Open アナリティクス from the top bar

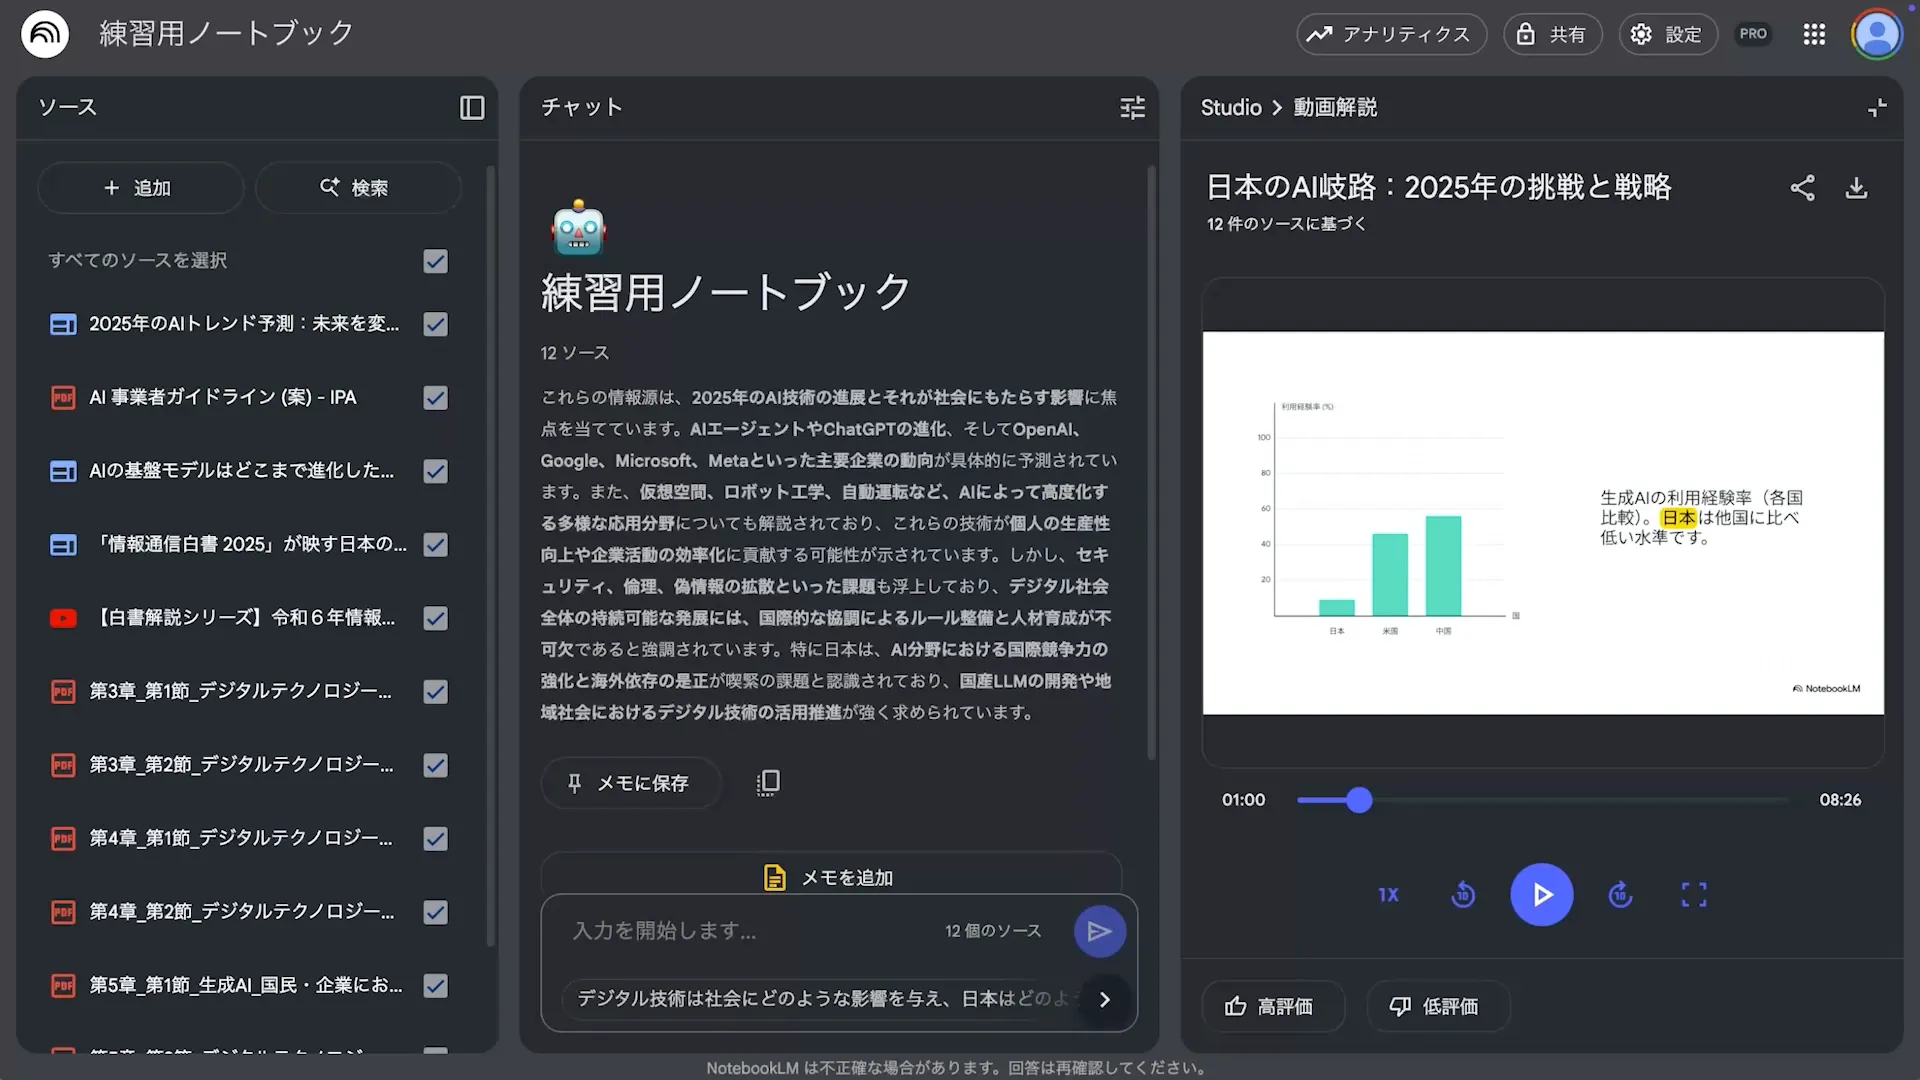[1390, 33]
